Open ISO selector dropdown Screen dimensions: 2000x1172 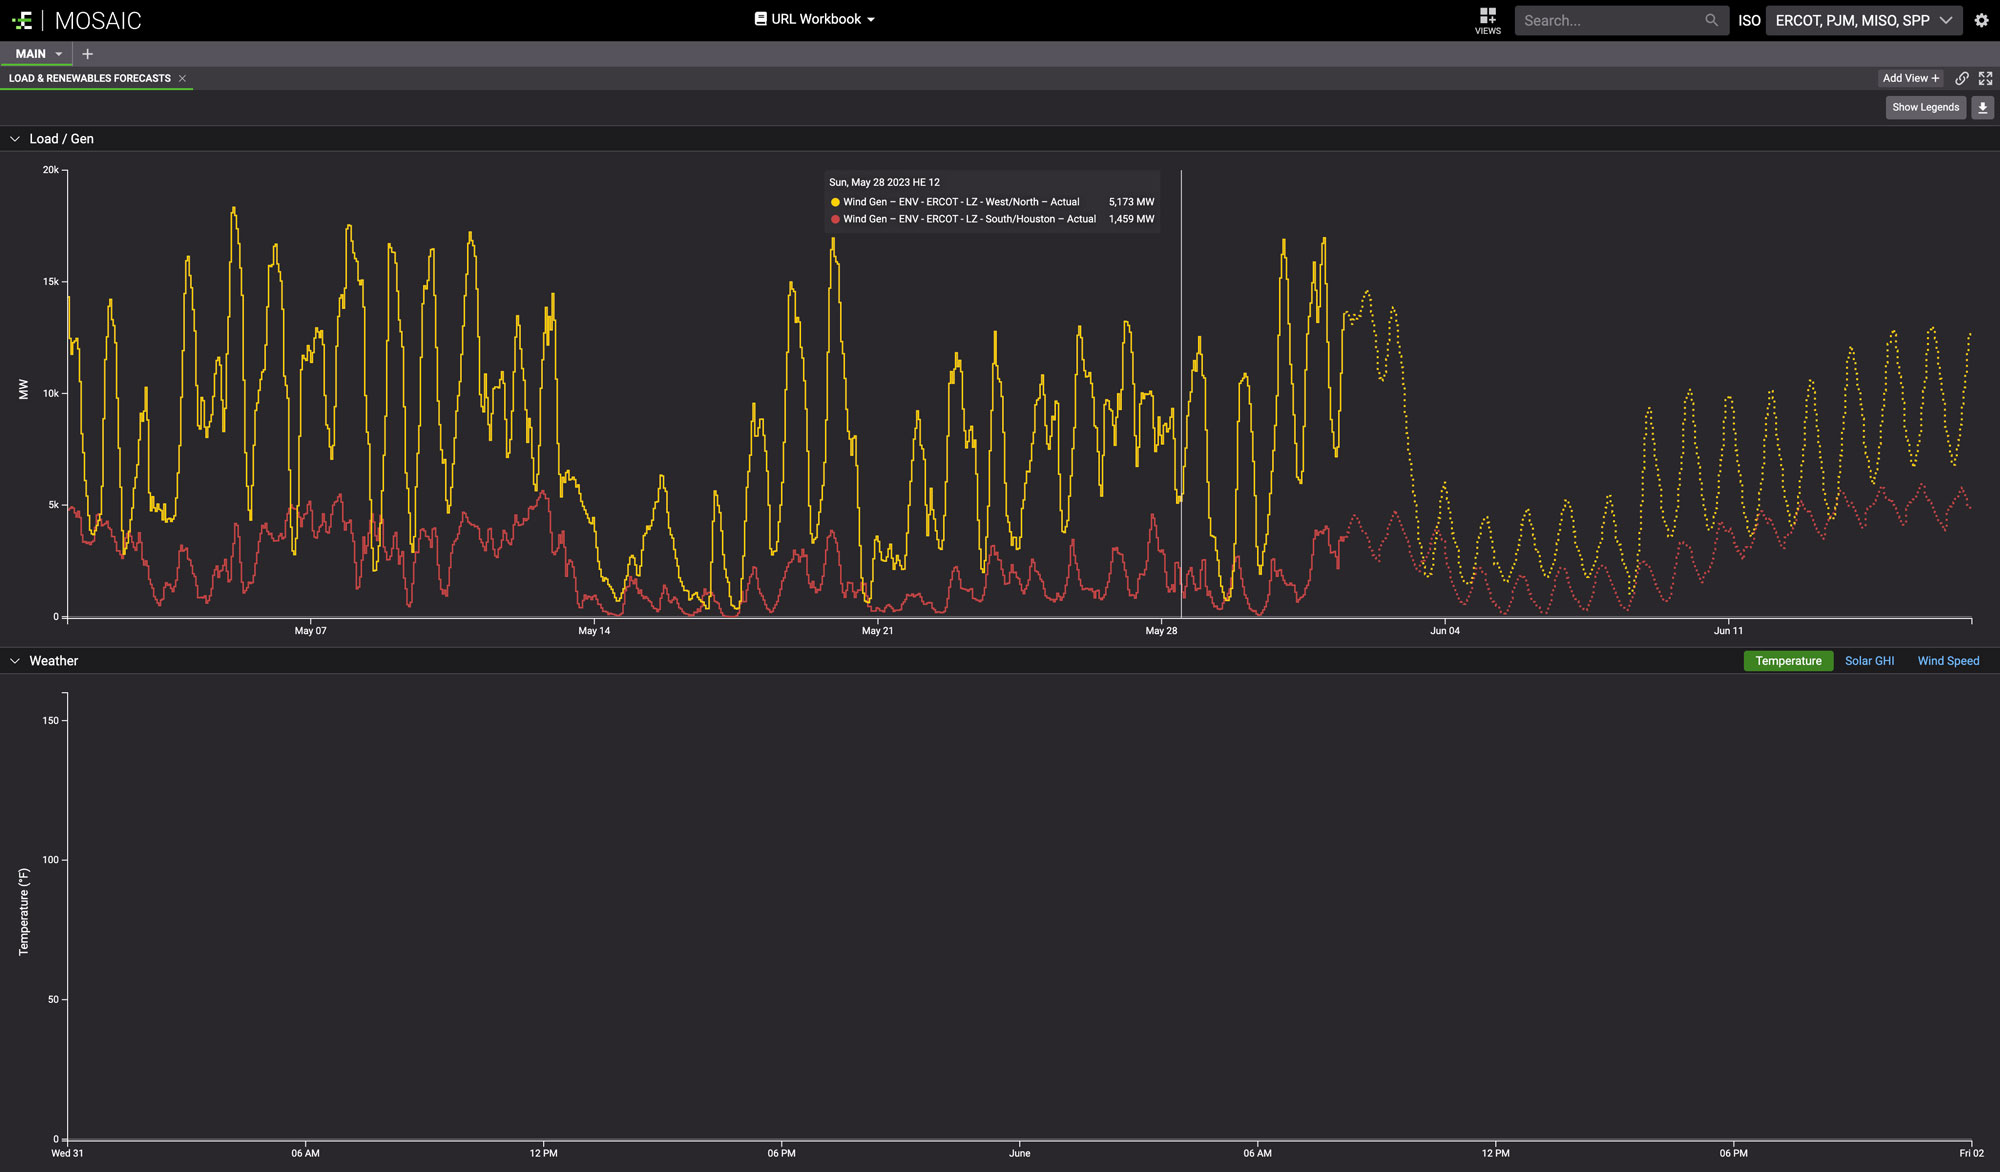click(x=1863, y=20)
